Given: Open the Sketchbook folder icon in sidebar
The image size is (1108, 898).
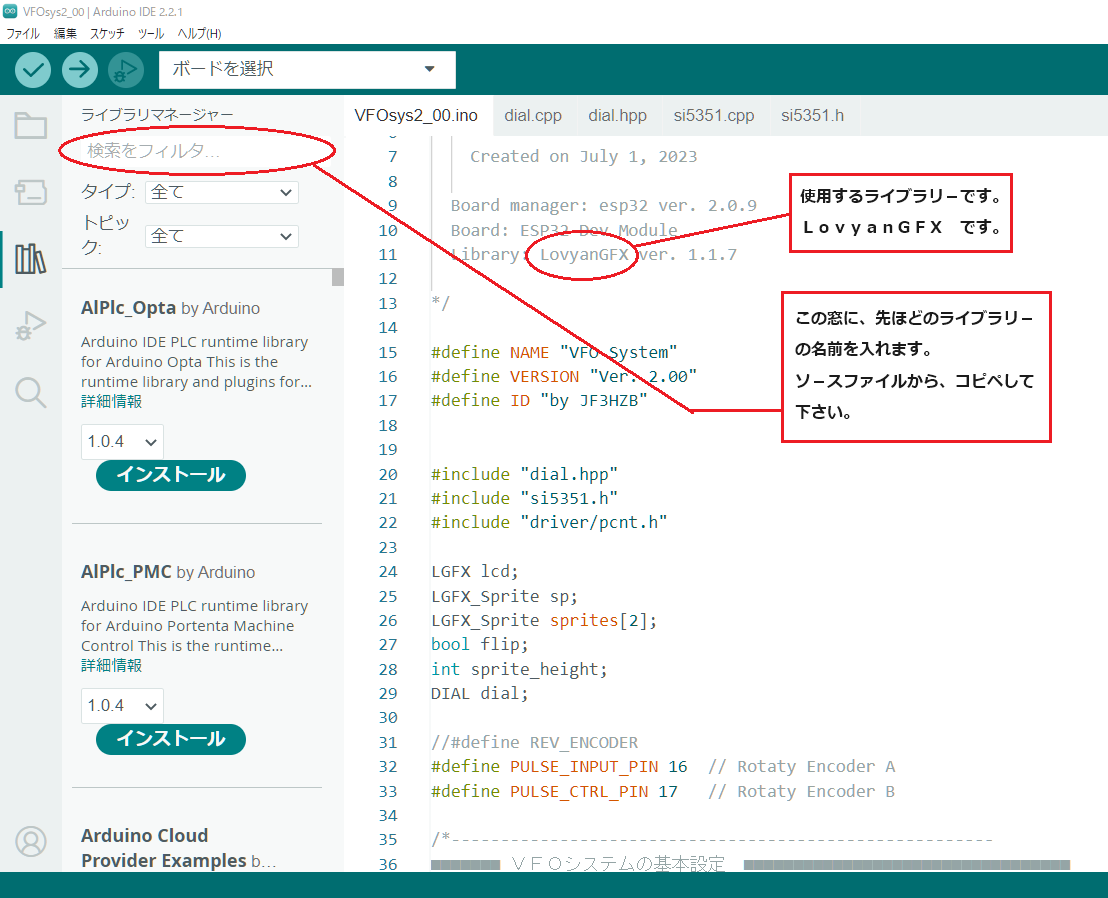Looking at the screenshot, I should (x=30, y=126).
